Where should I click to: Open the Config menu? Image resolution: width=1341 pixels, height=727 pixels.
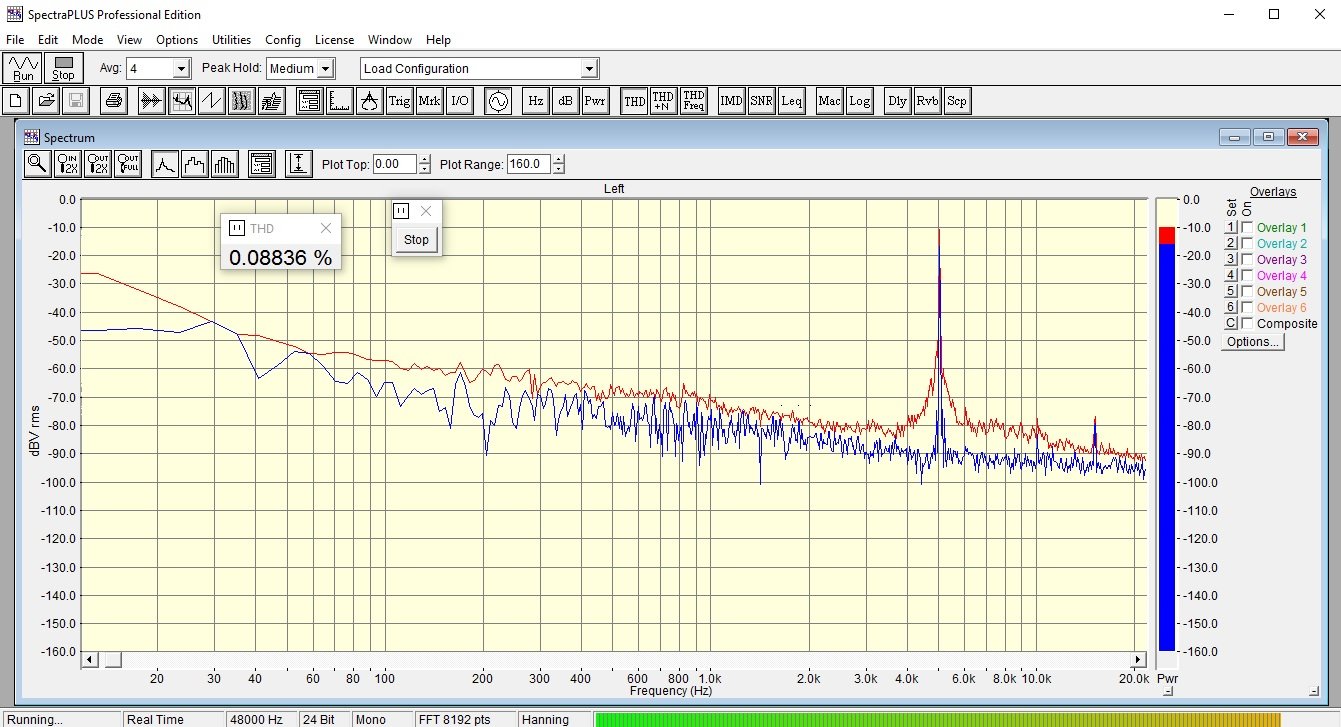tap(283, 40)
